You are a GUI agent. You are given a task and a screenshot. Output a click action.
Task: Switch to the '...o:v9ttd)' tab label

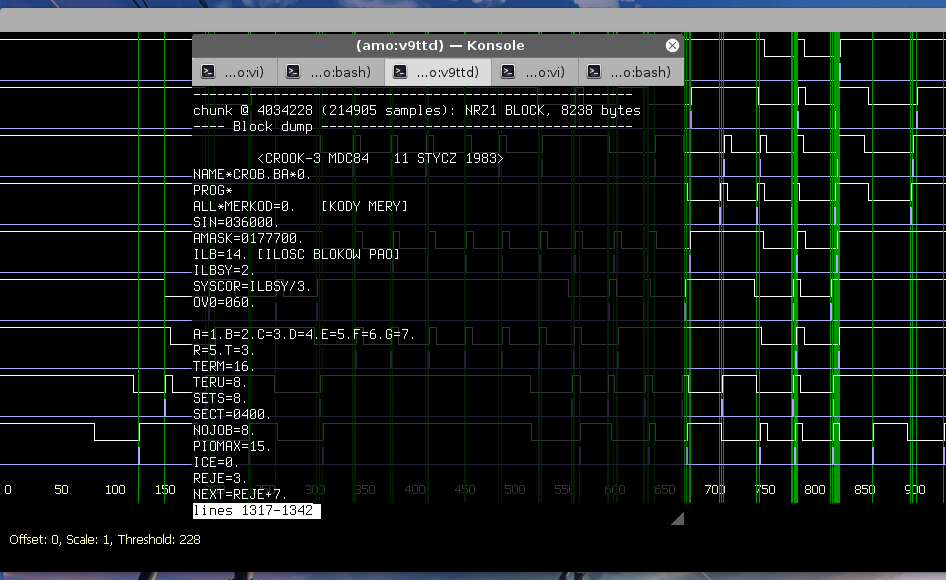(x=447, y=72)
